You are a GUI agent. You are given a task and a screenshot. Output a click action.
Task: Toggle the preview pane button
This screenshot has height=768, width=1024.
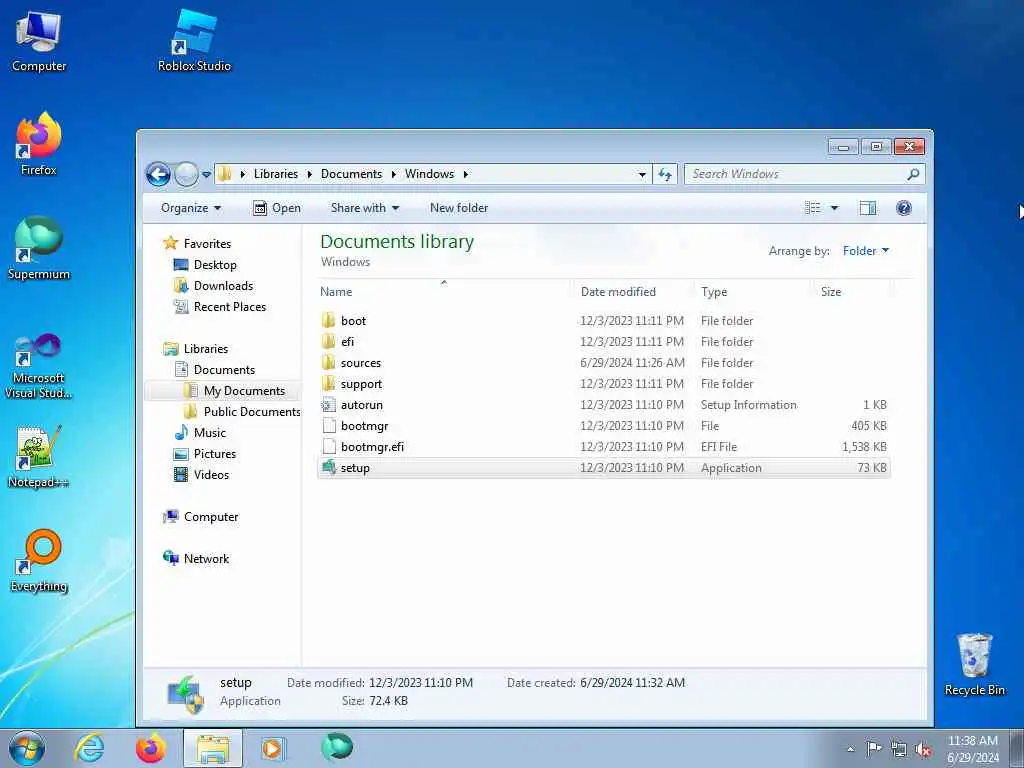coord(867,208)
